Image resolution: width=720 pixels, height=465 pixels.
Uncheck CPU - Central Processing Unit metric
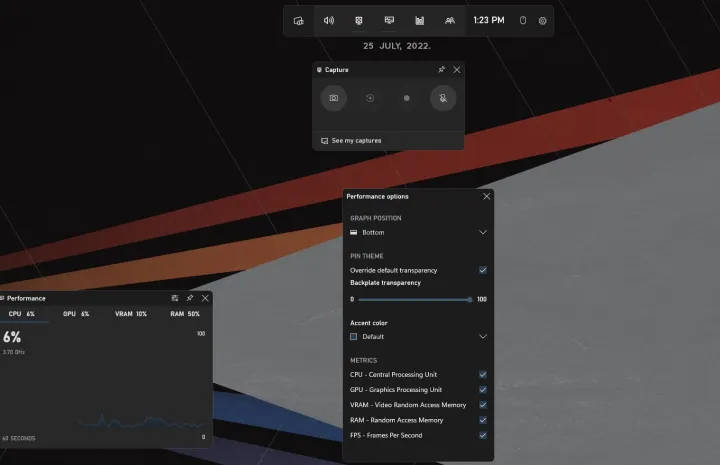483,375
